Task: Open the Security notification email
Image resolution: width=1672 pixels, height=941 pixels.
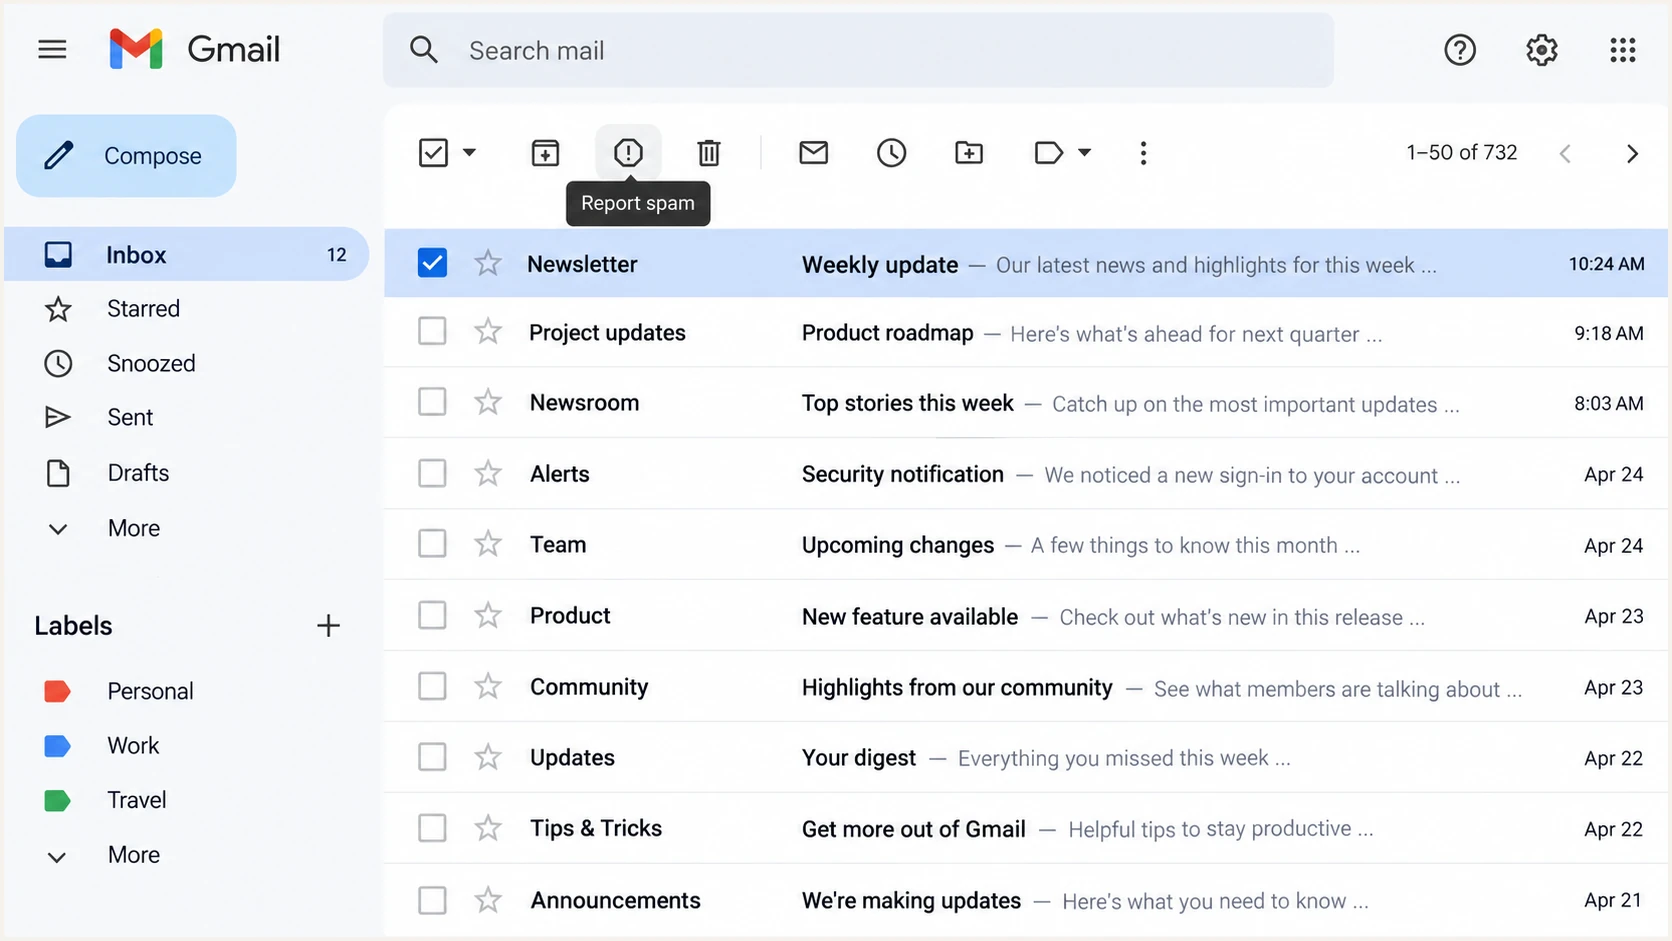Action: click(x=1026, y=474)
